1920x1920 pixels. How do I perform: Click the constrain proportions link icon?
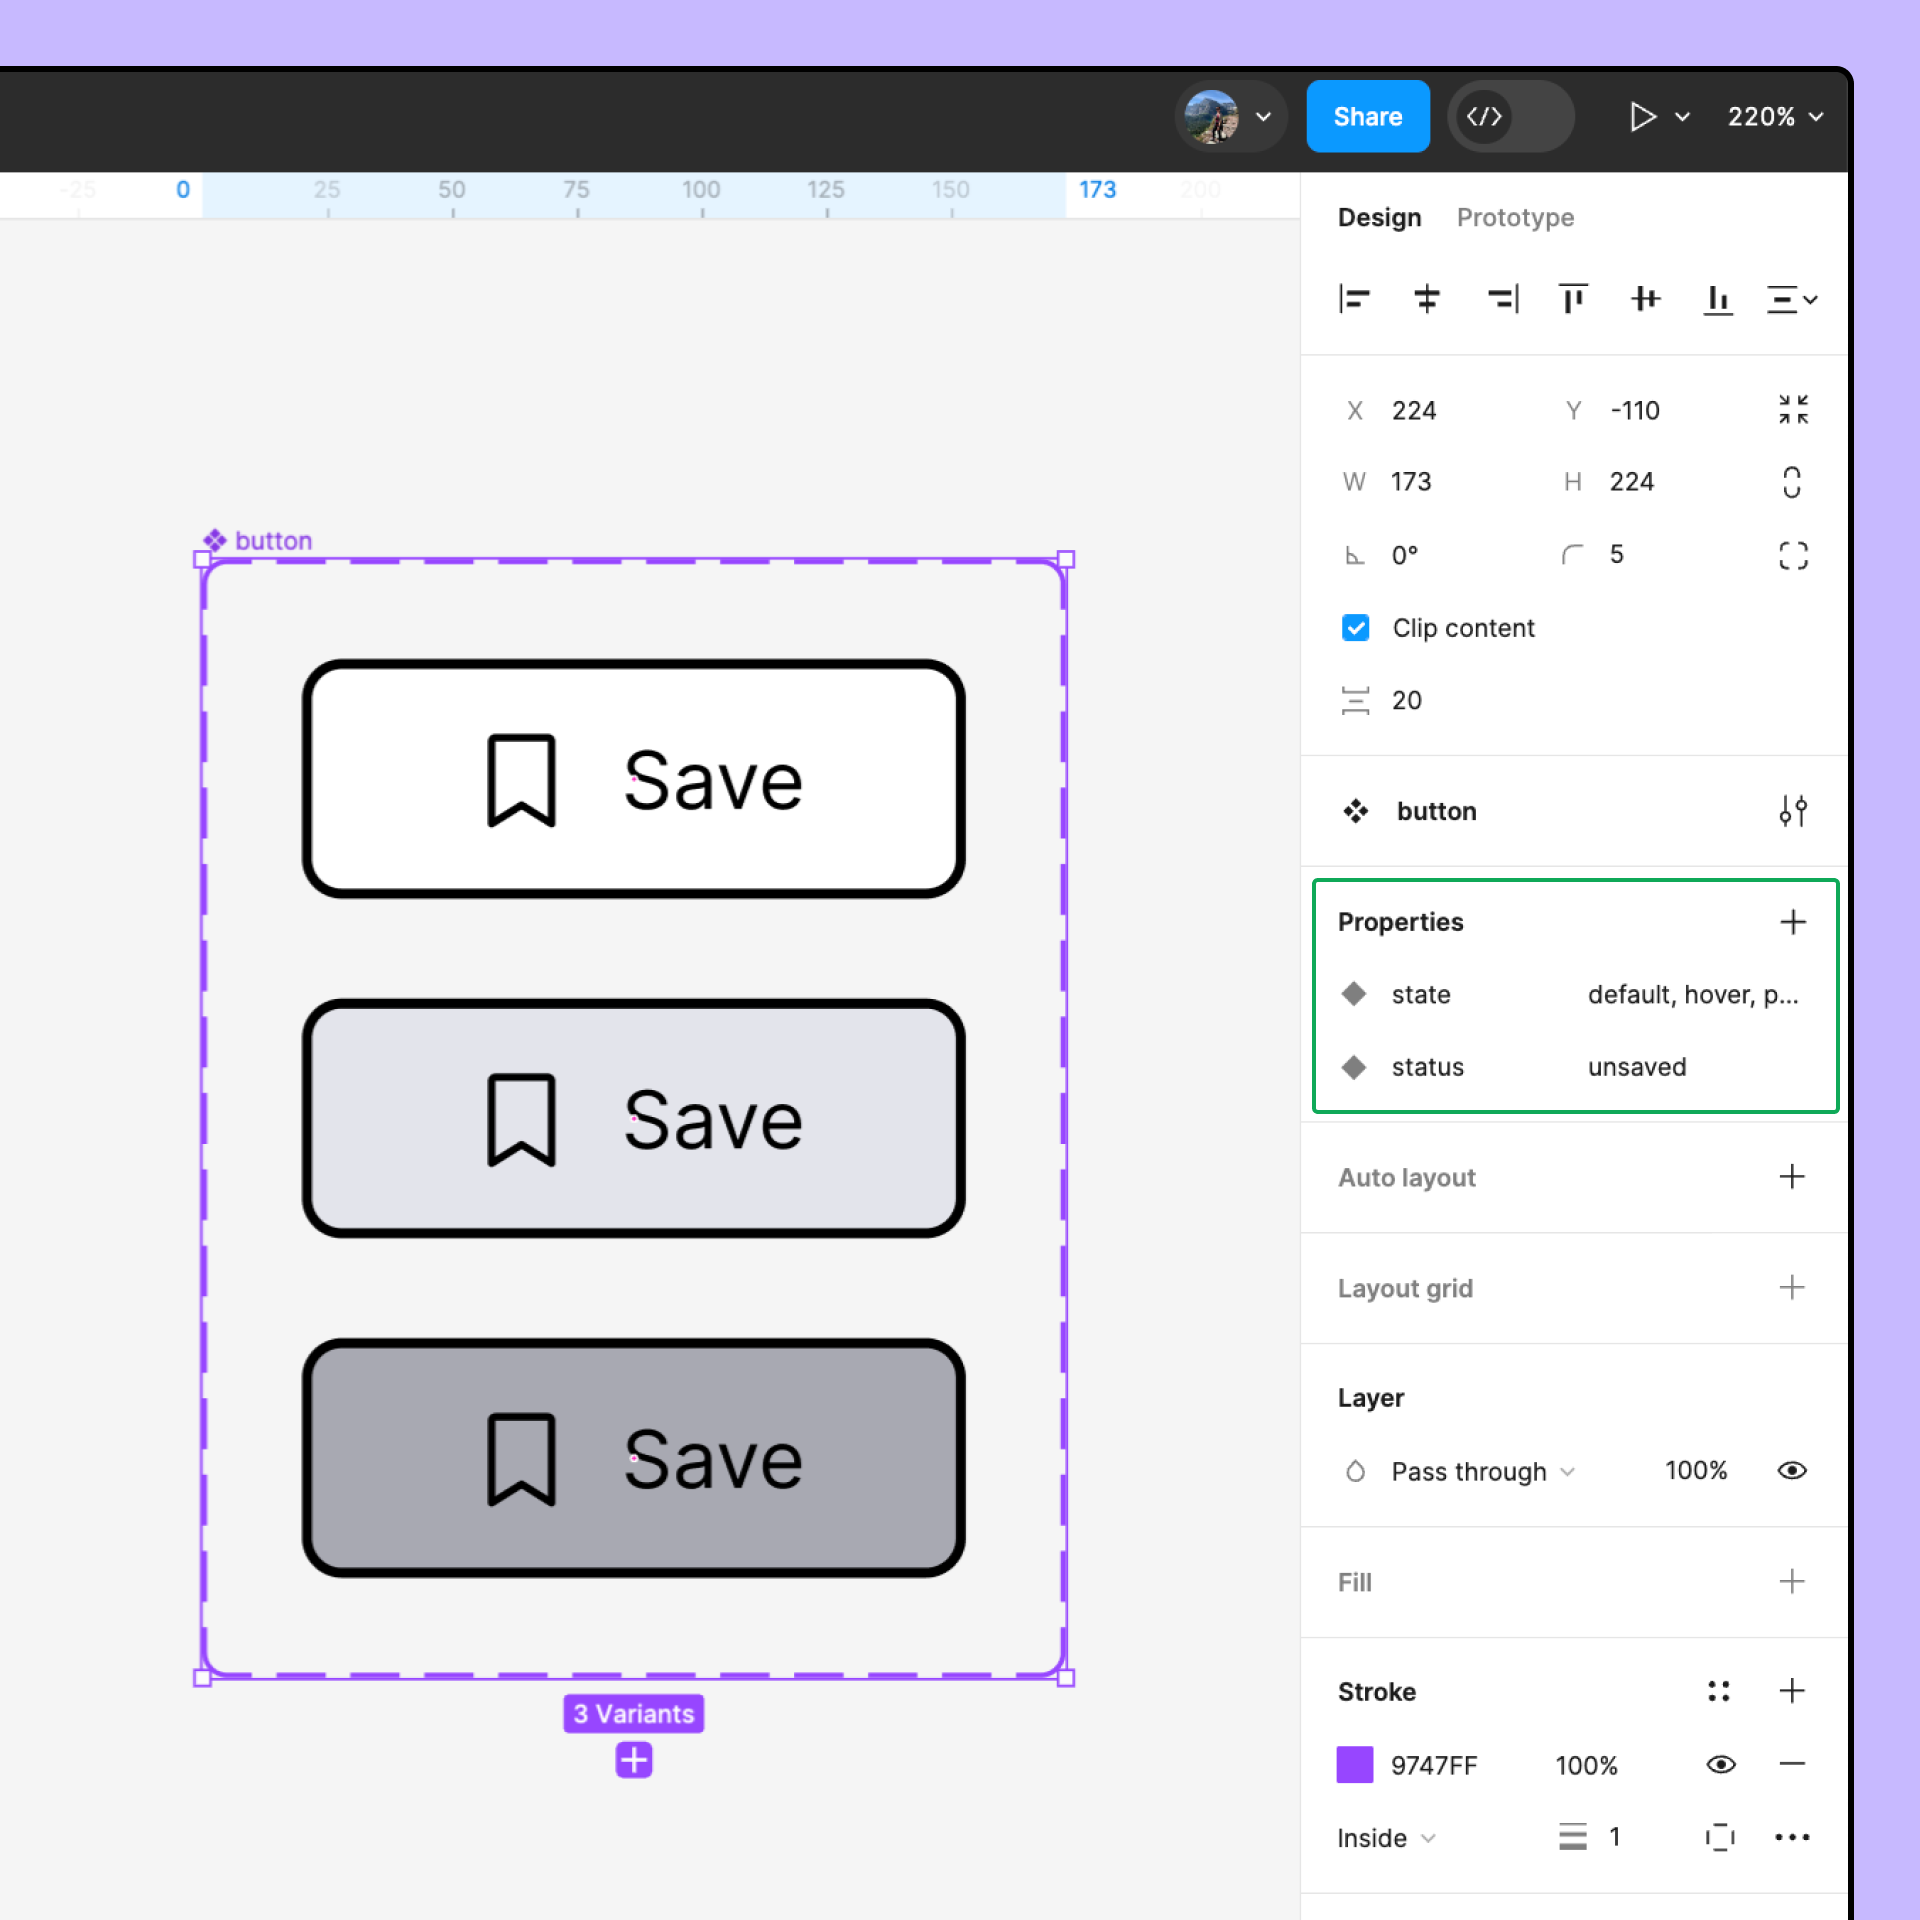(1792, 482)
